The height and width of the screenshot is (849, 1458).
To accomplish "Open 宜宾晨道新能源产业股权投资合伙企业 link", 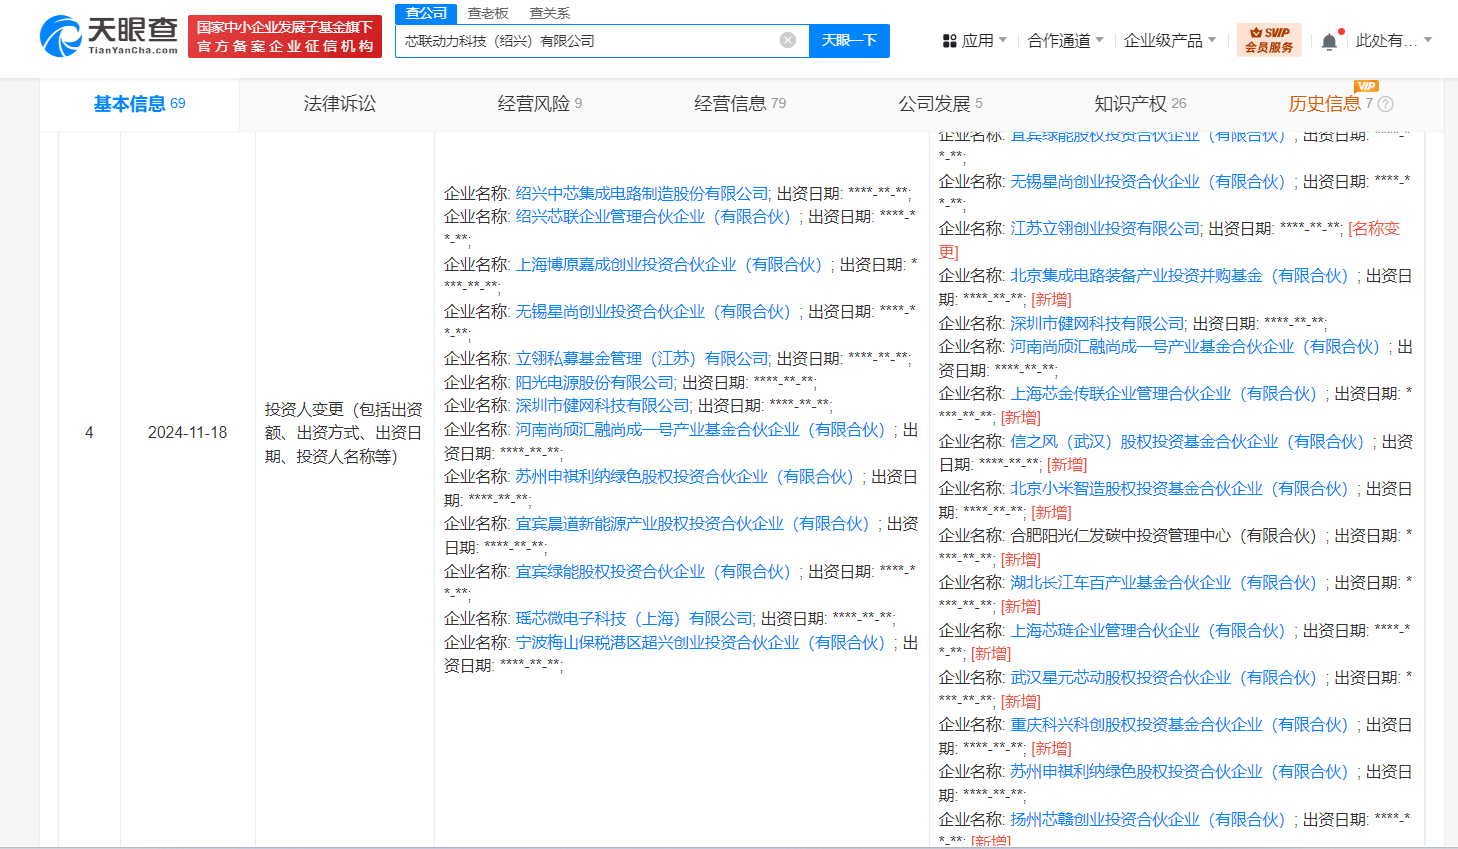I will click(x=697, y=524).
